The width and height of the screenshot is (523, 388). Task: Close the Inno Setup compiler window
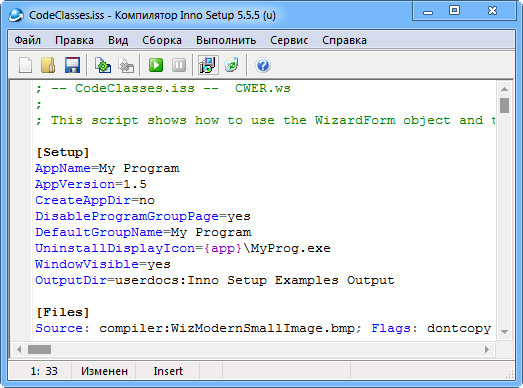pos(492,11)
